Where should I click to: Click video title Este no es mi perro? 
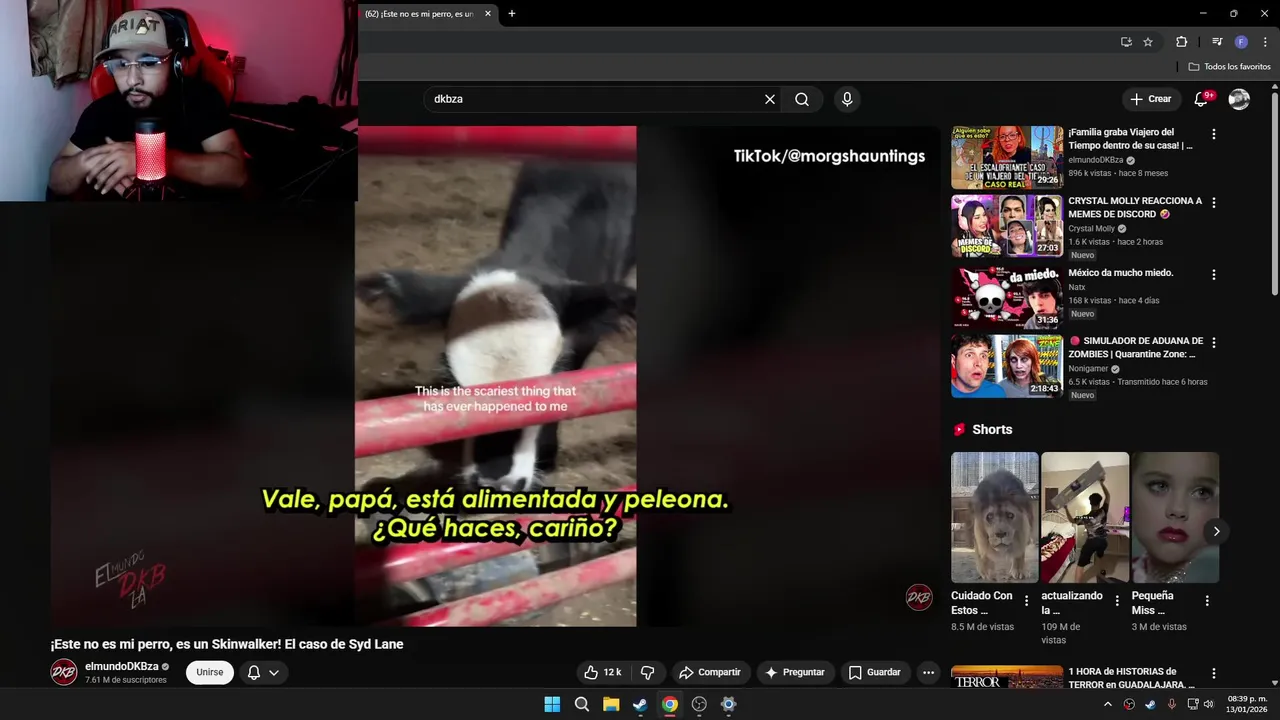tap(227, 644)
